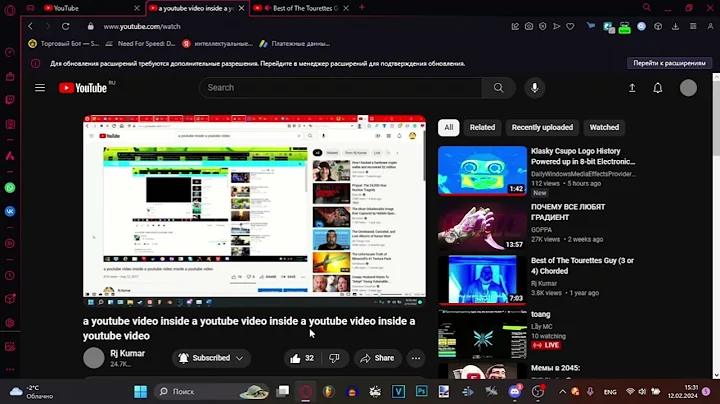This screenshot has height=404, width=720.
Task: Click the taskbar Поиск search box
Action: click(212, 391)
